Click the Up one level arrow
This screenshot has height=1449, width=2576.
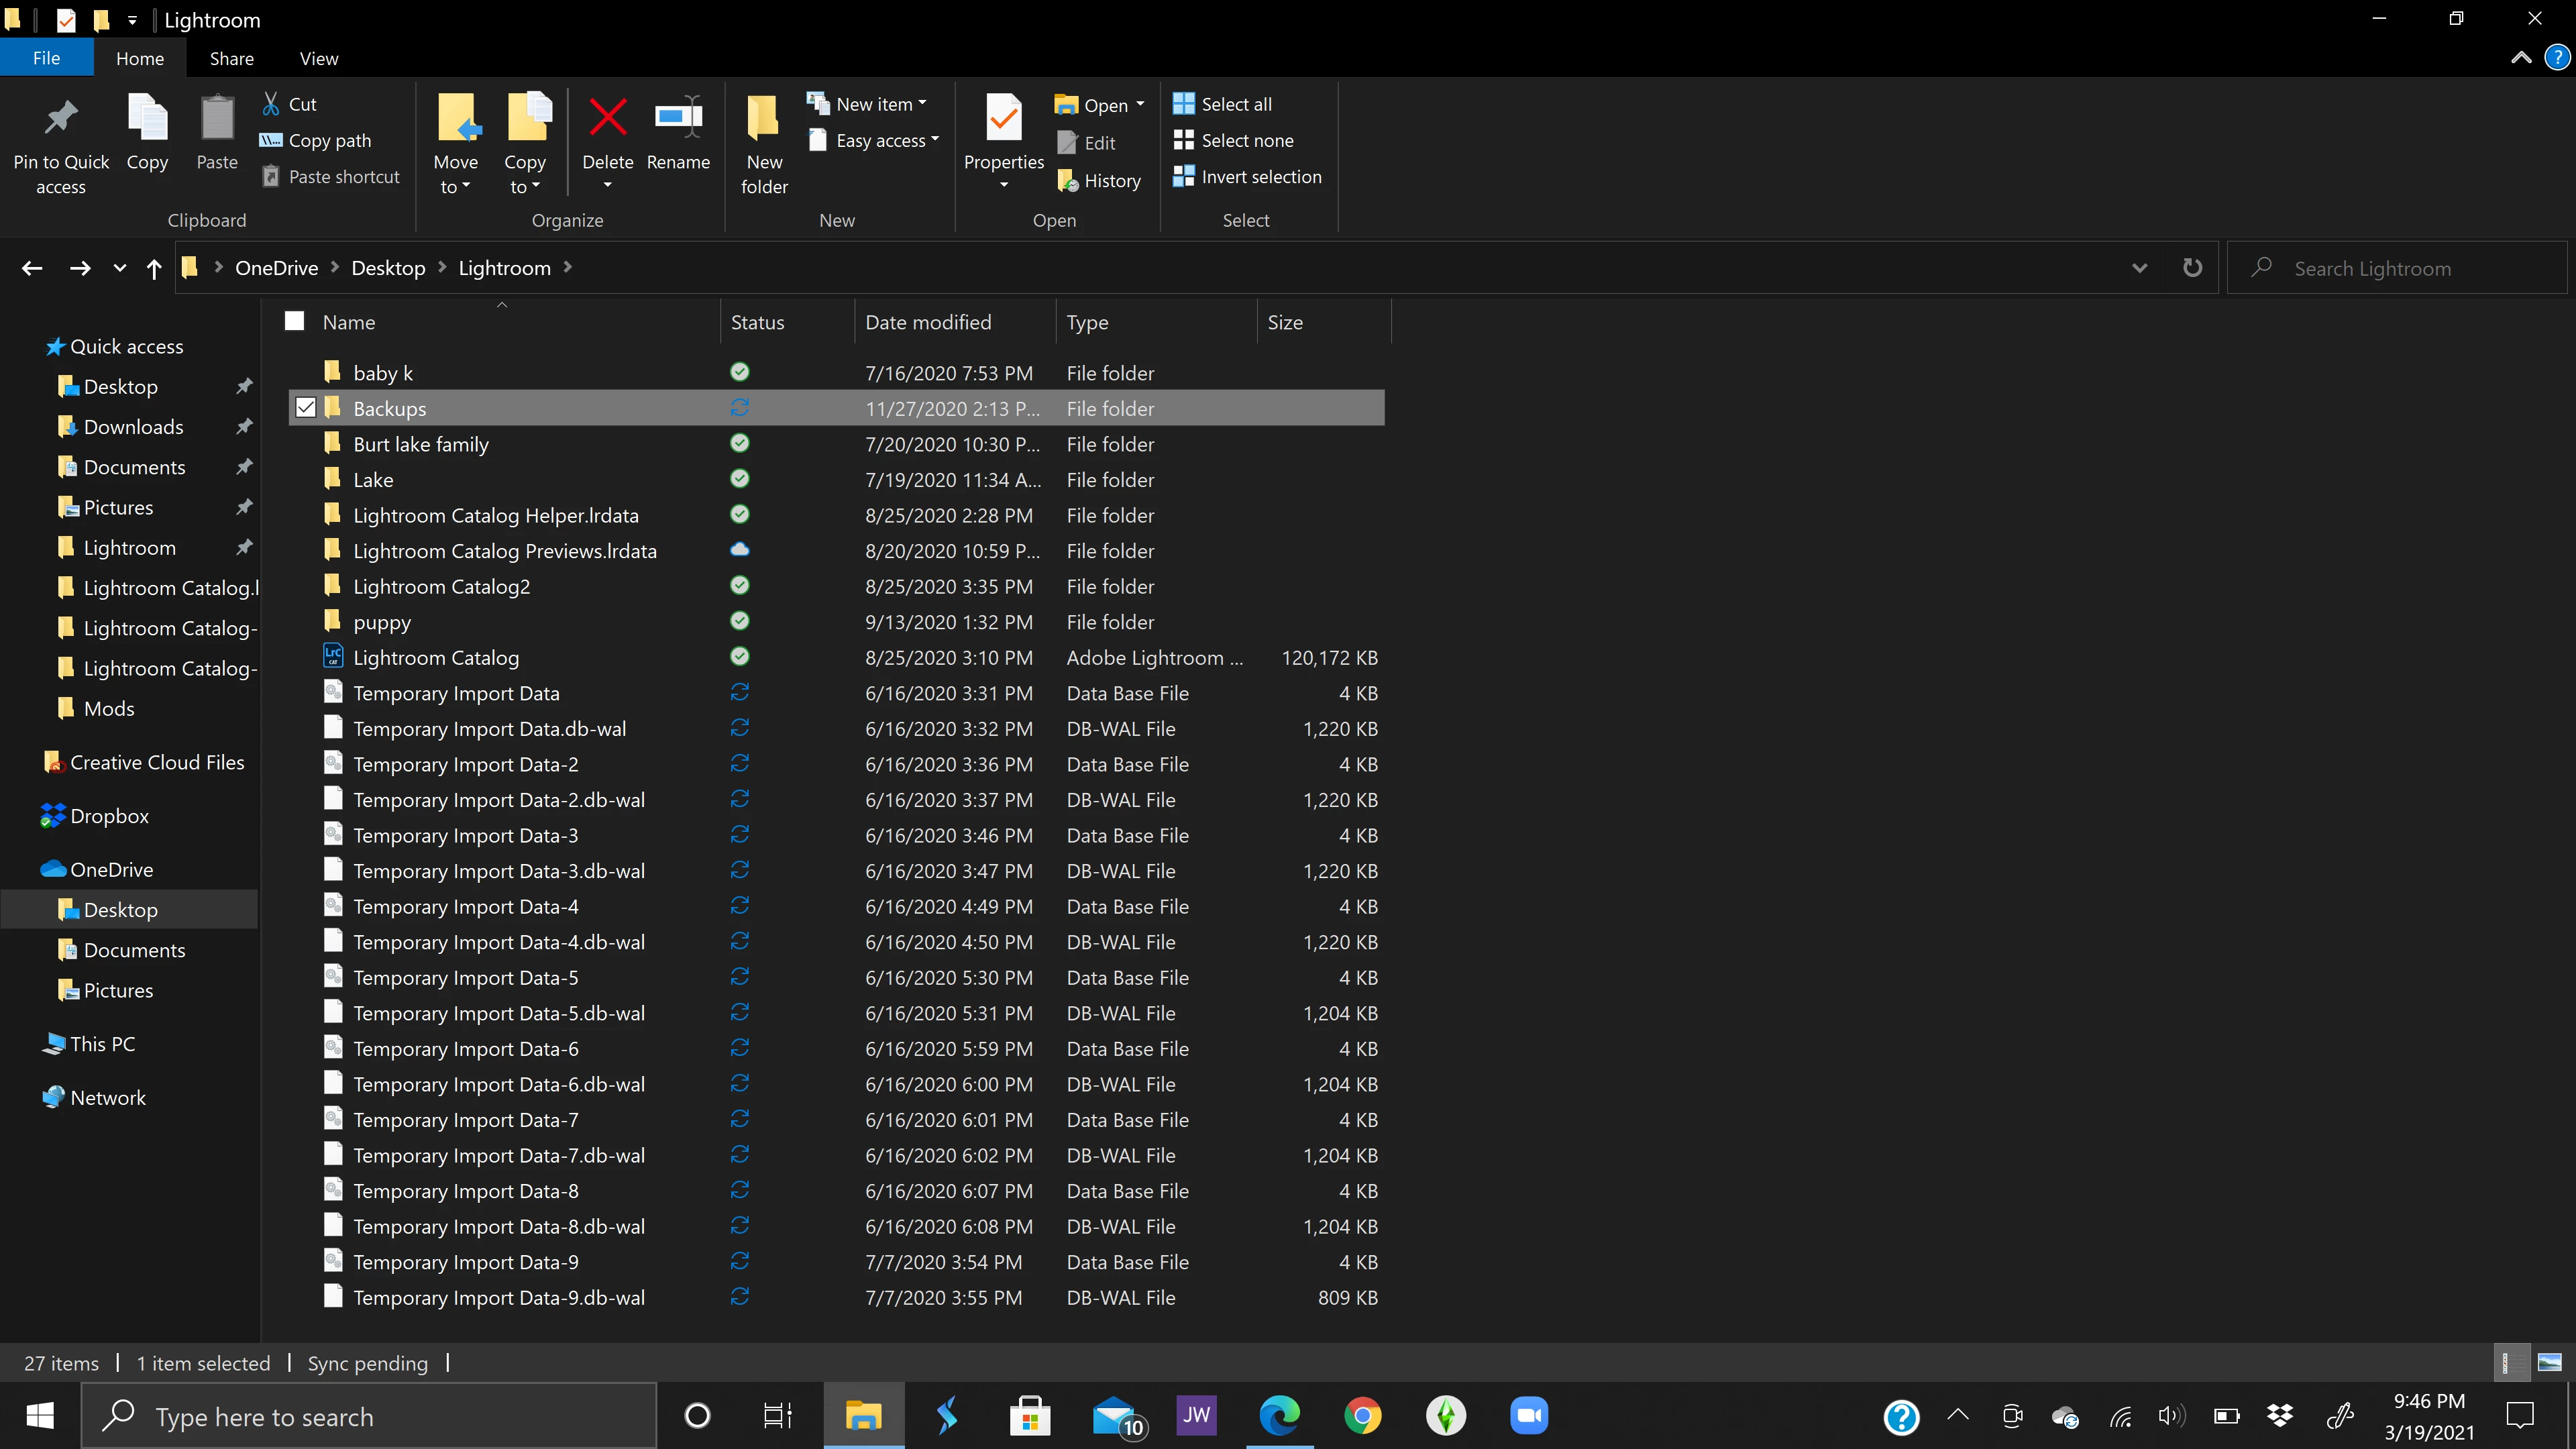tap(154, 268)
